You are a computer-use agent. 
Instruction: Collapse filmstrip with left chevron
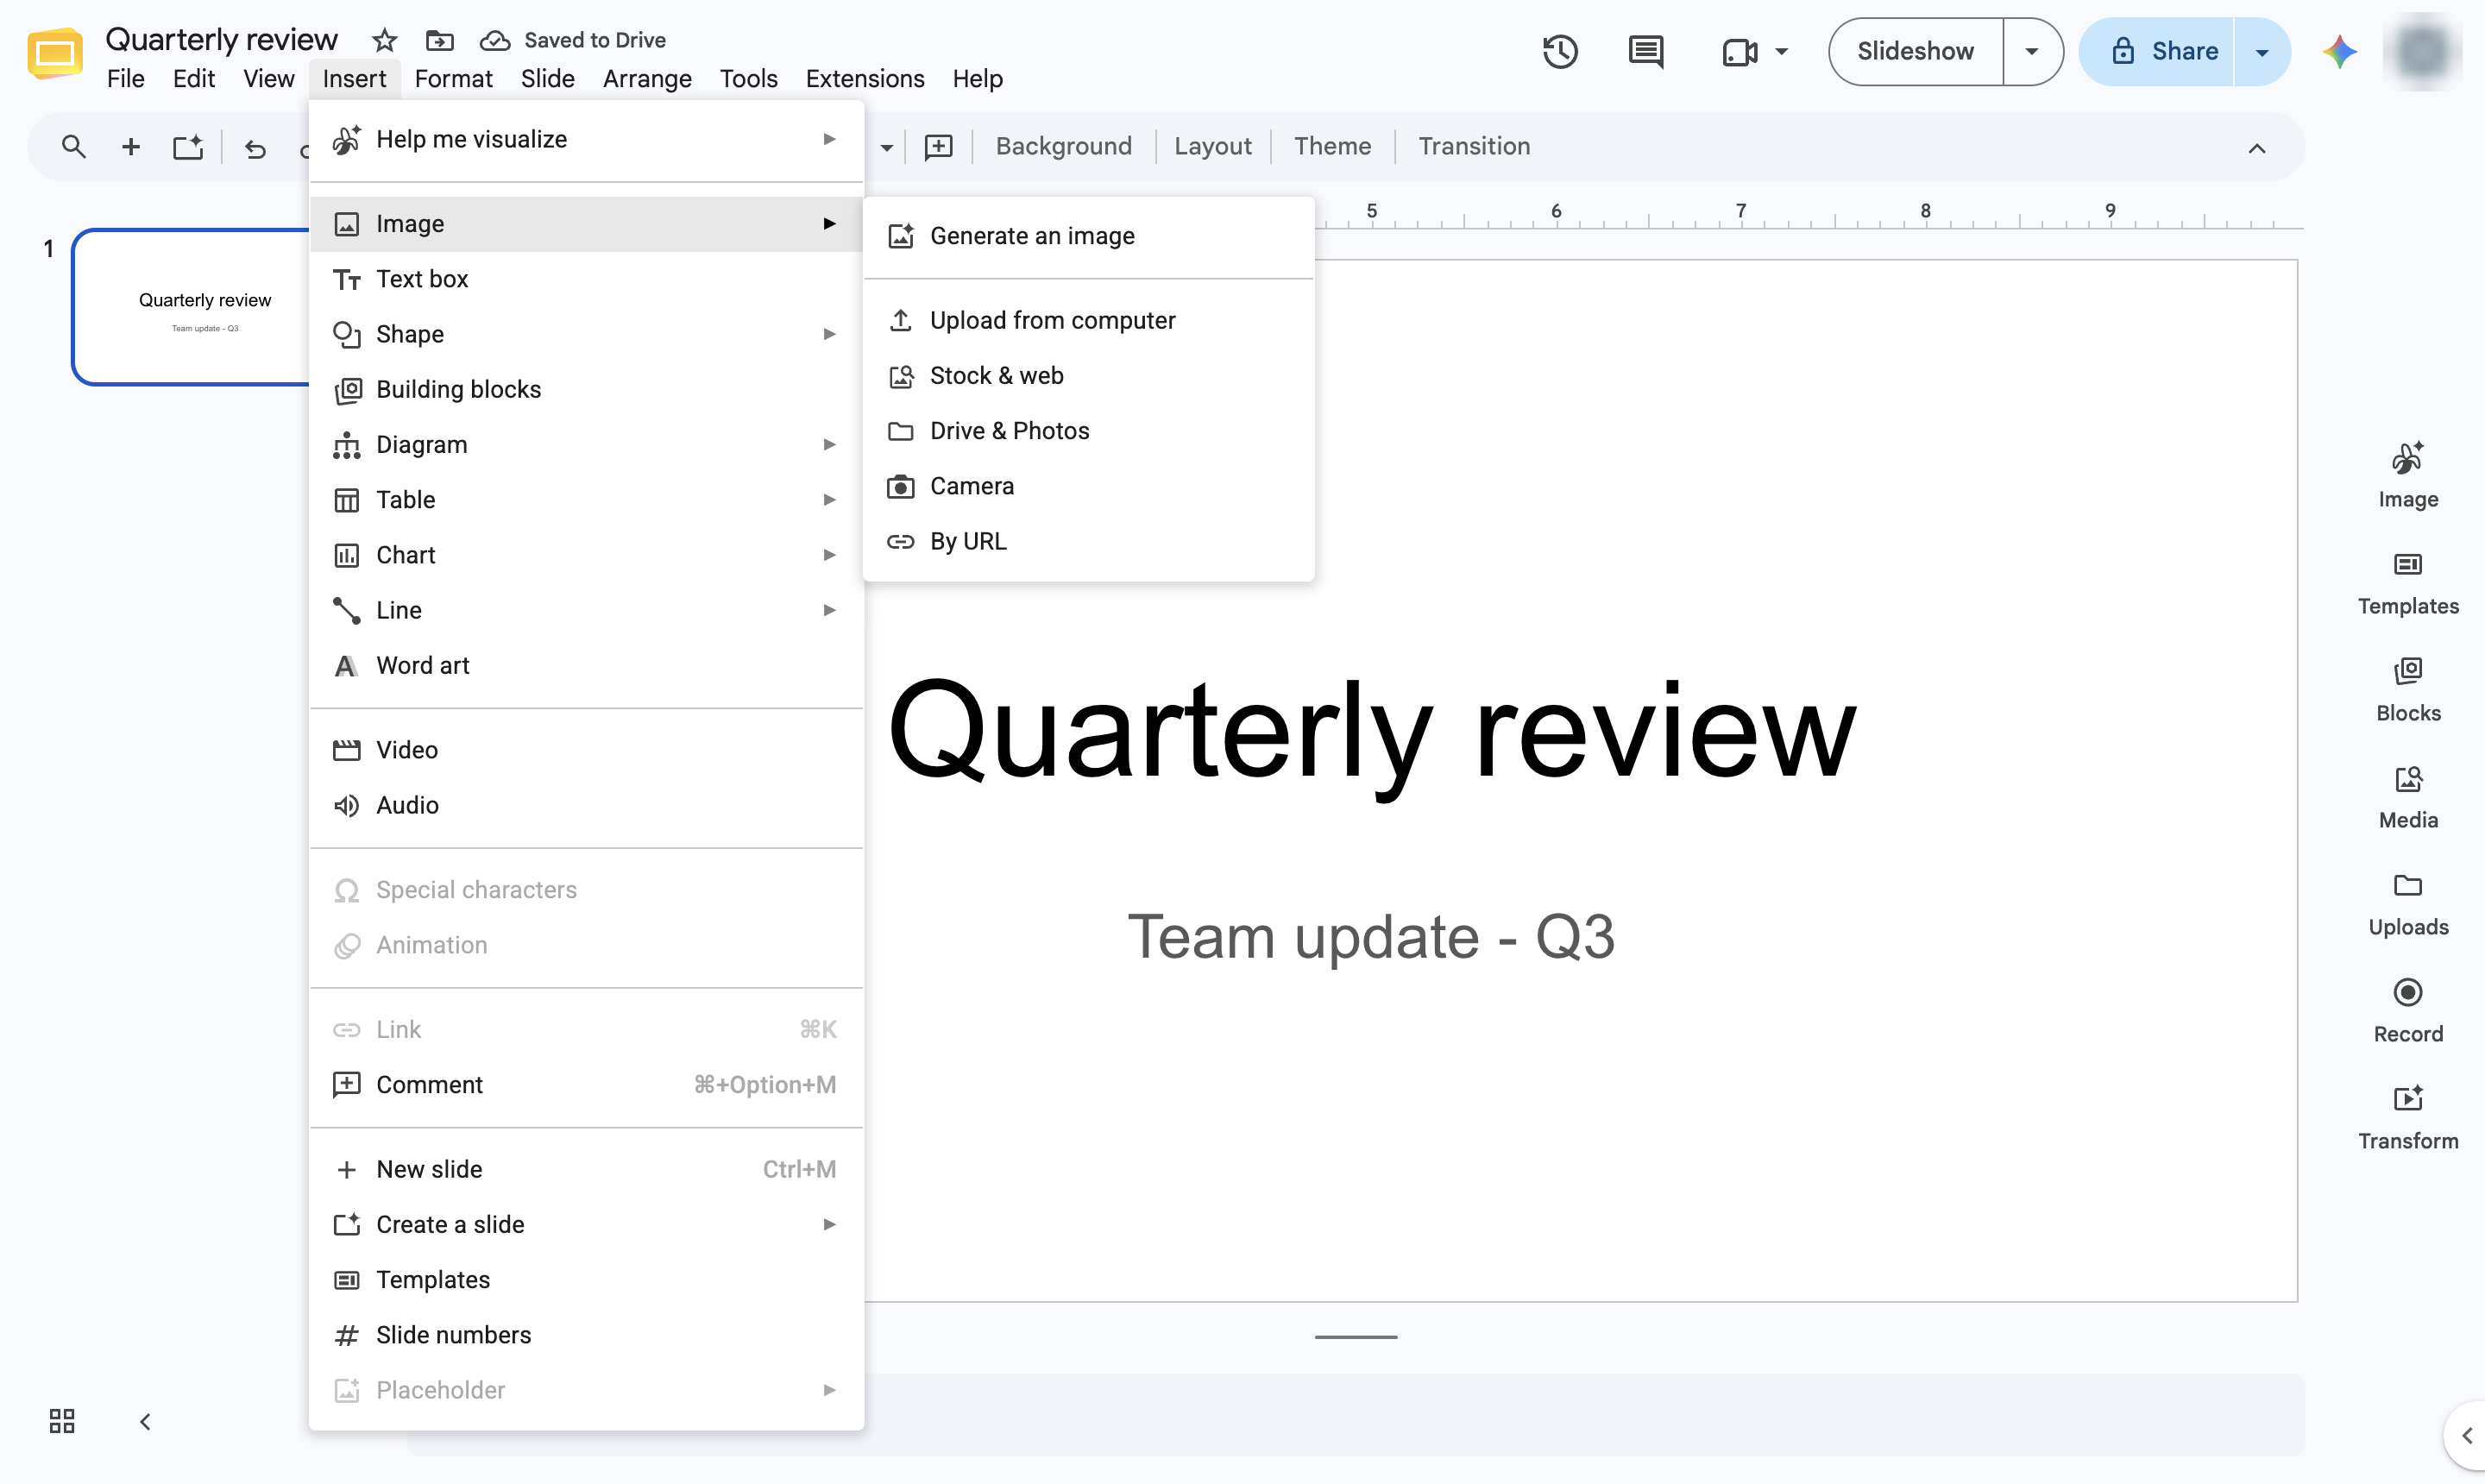tap(145, 1421)
